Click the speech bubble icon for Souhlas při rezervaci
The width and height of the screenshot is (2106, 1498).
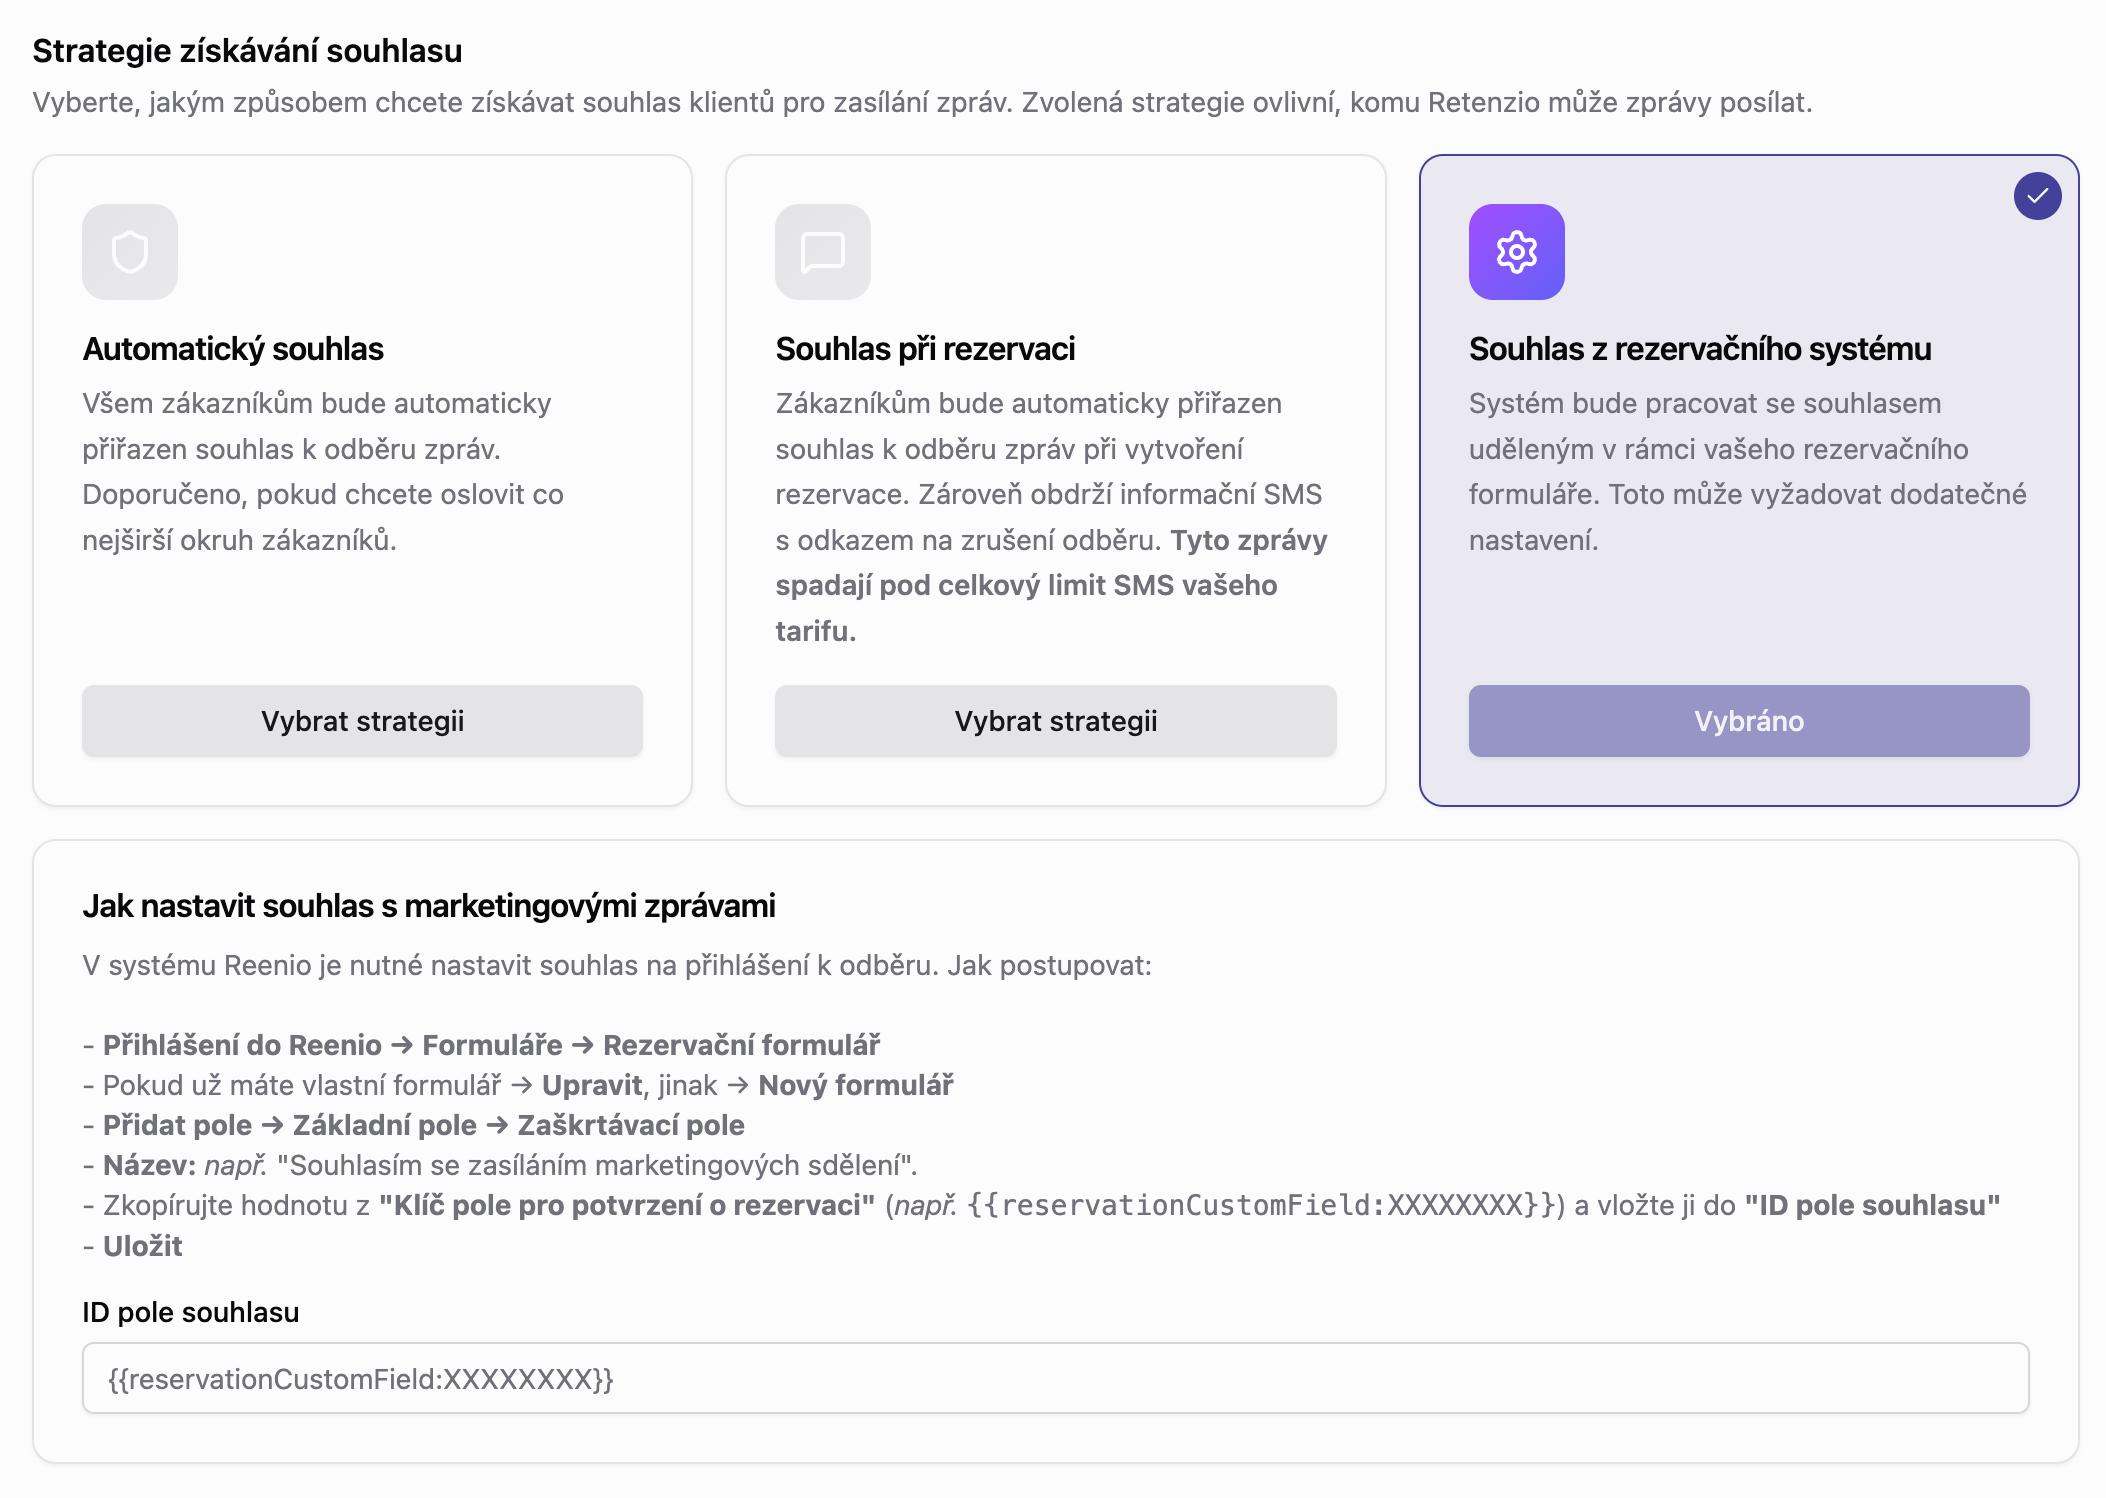(823, 252)
